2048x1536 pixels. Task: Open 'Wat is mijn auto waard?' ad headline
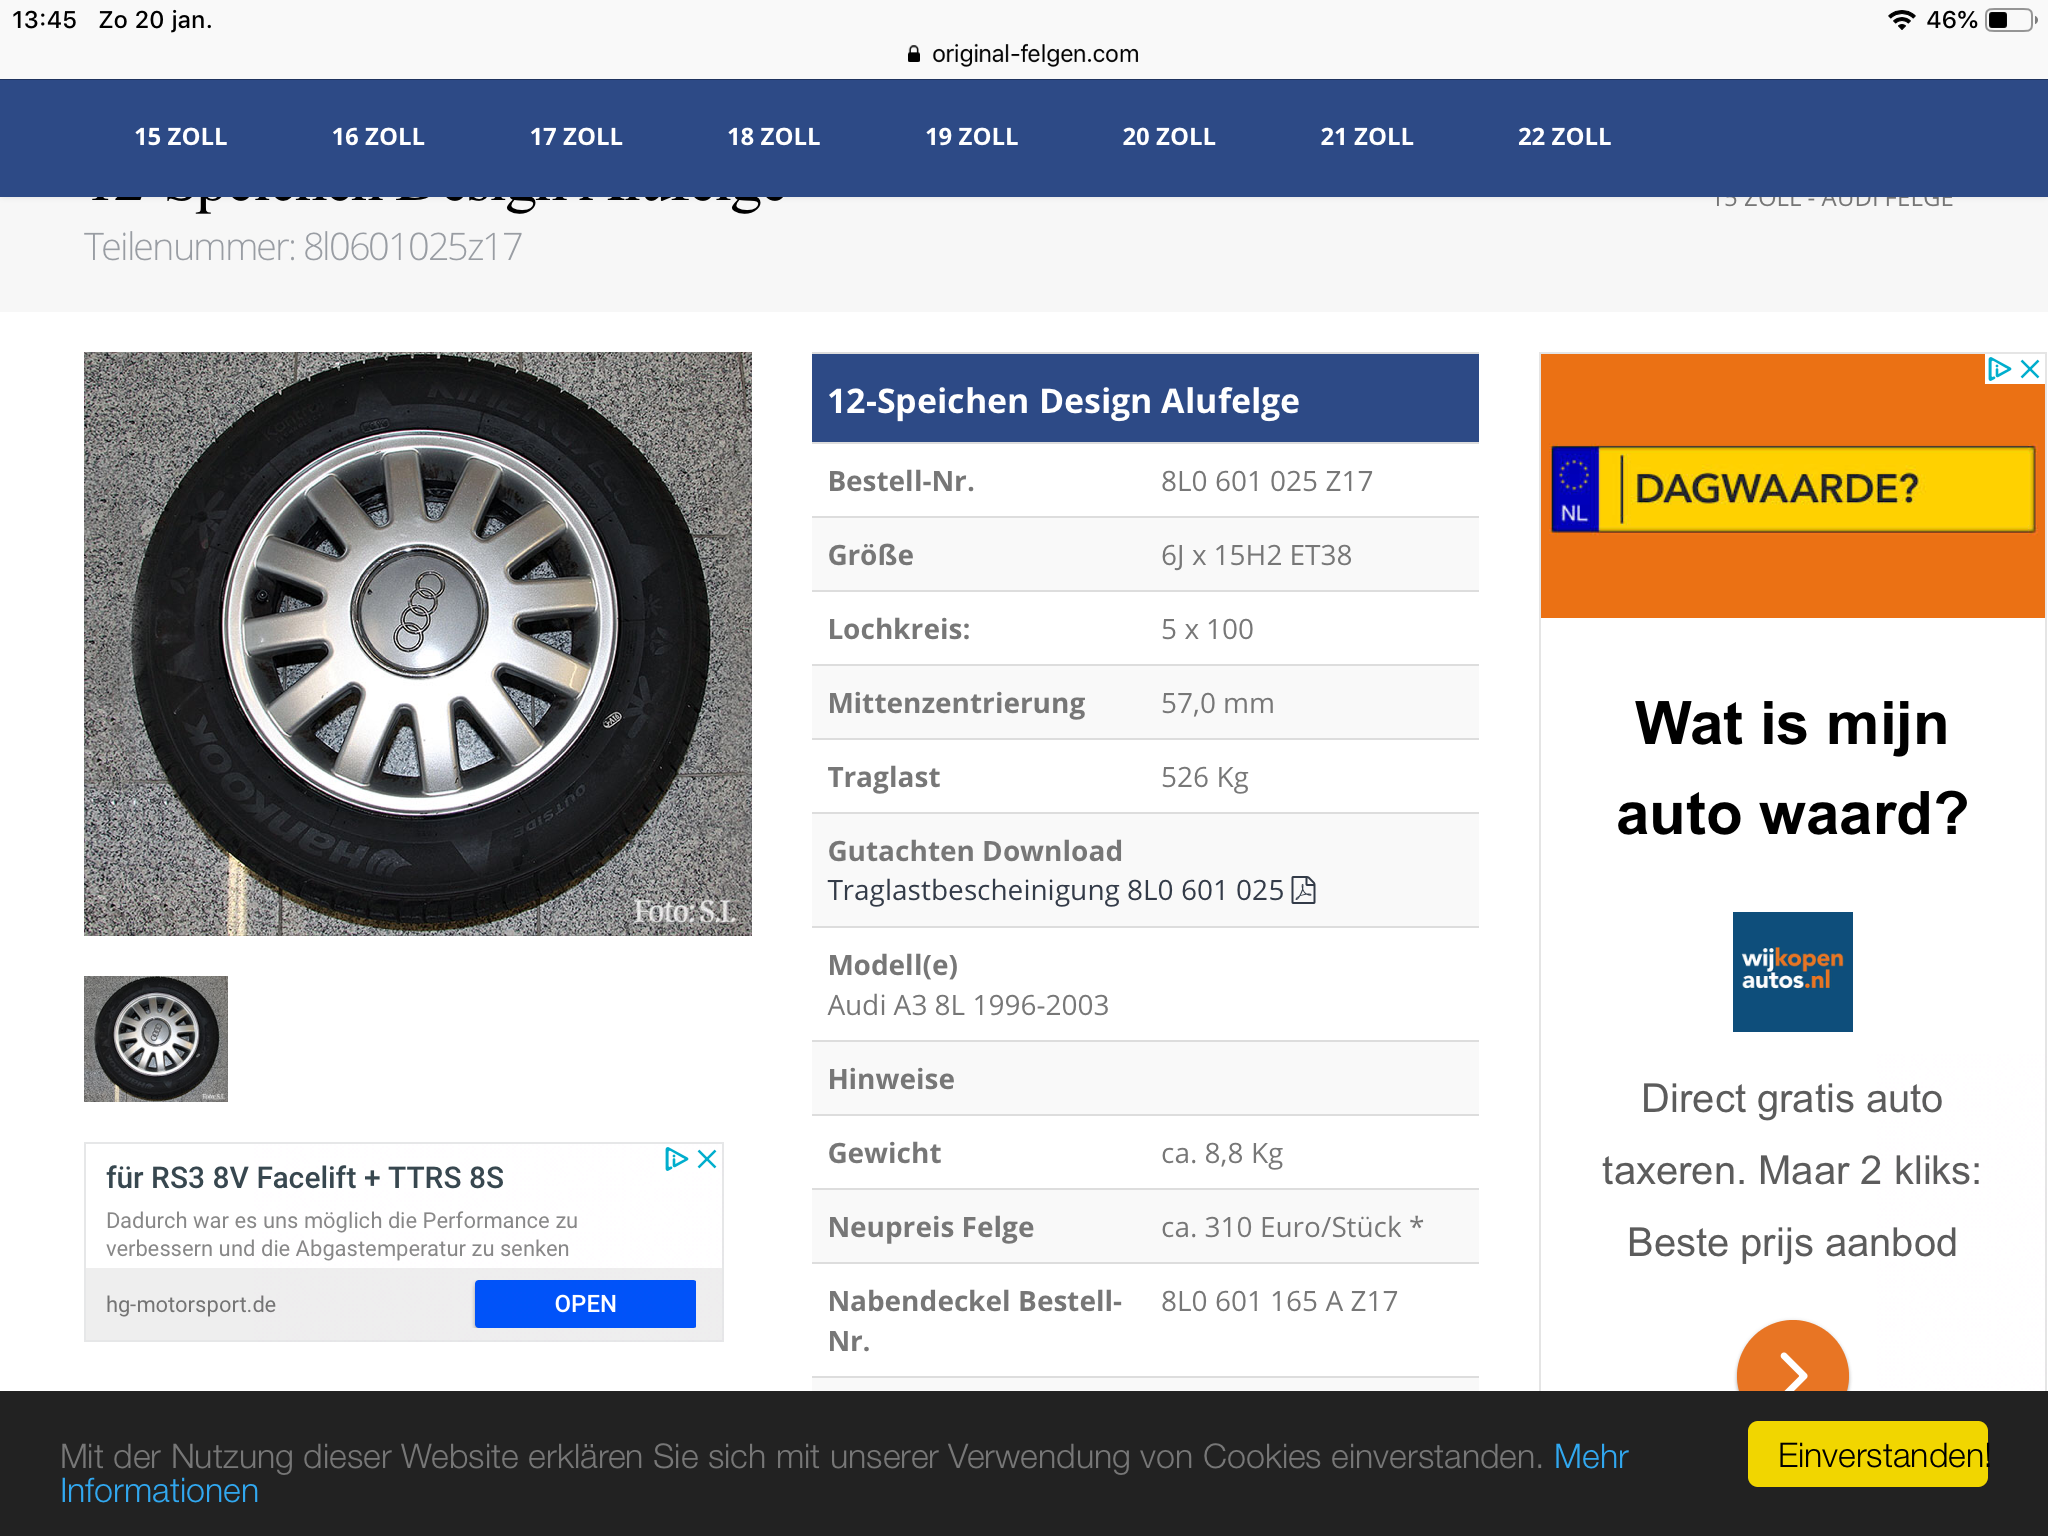pyautogui.click(x=1792, y=768)
